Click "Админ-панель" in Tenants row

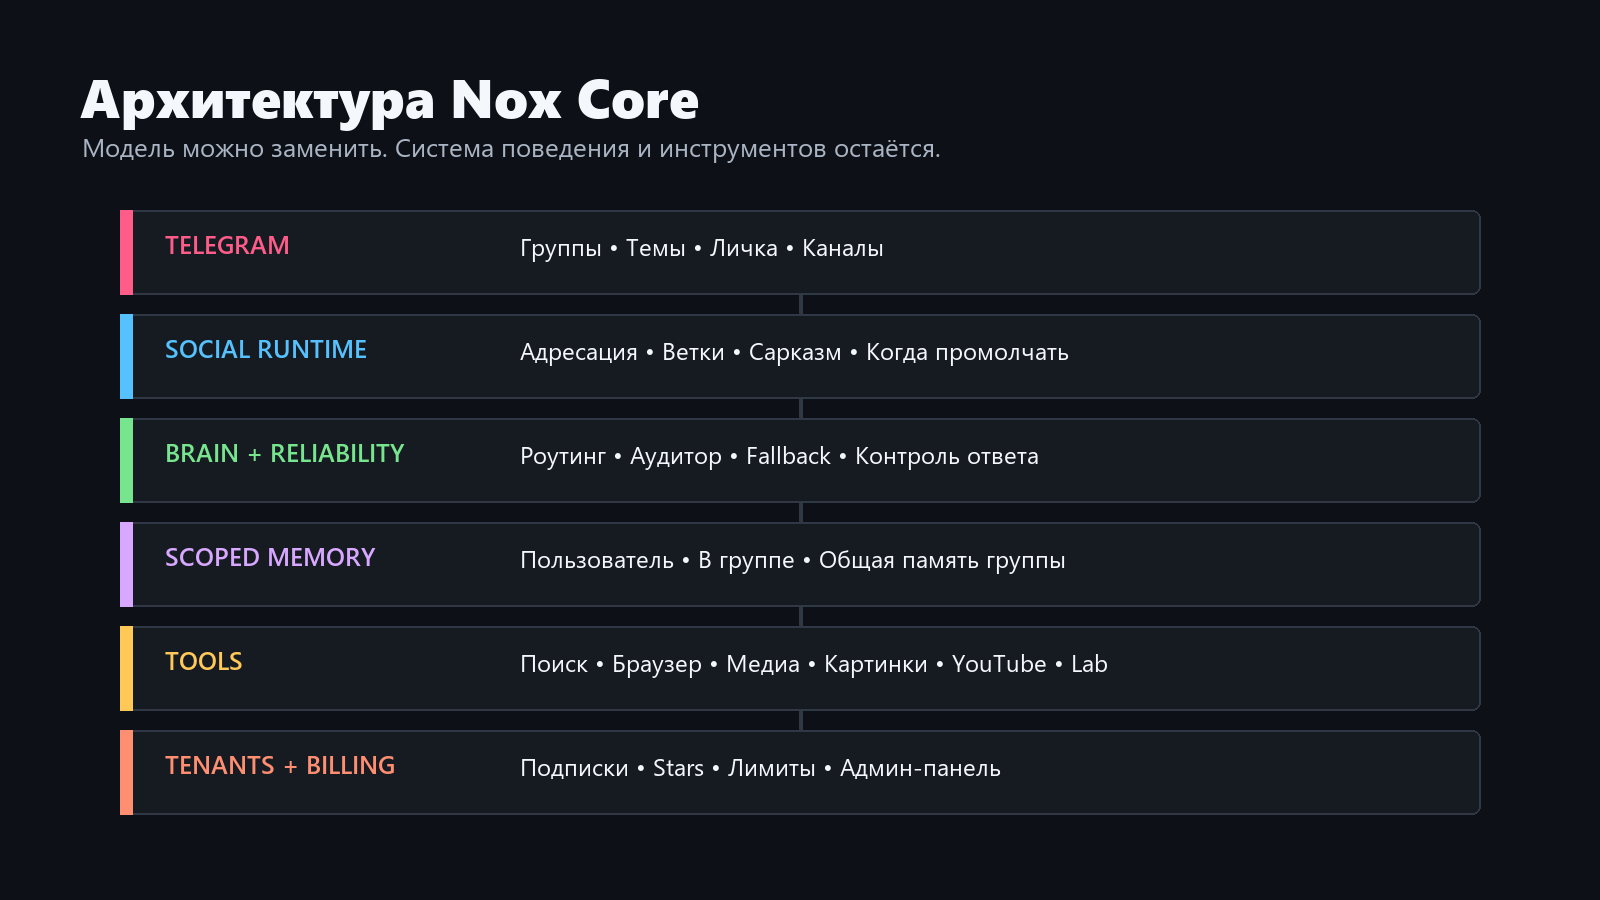(920, 768)
